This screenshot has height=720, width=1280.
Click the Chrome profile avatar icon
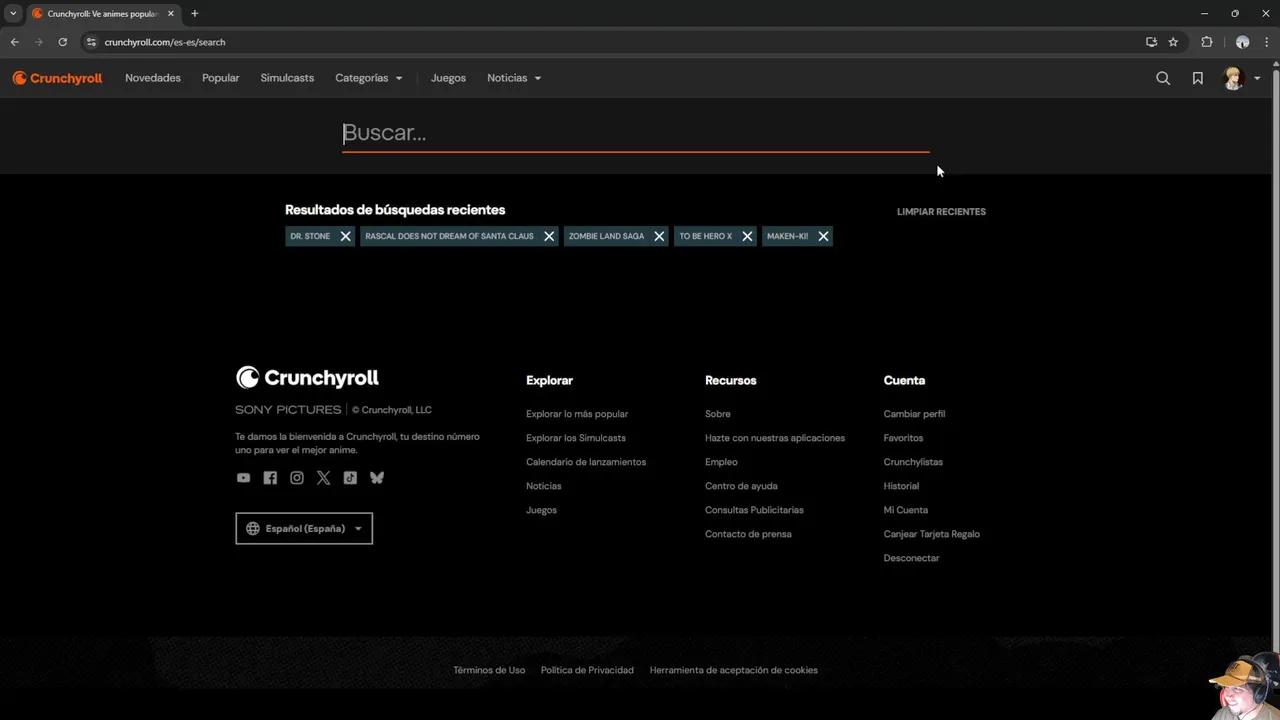(1242, 42)
